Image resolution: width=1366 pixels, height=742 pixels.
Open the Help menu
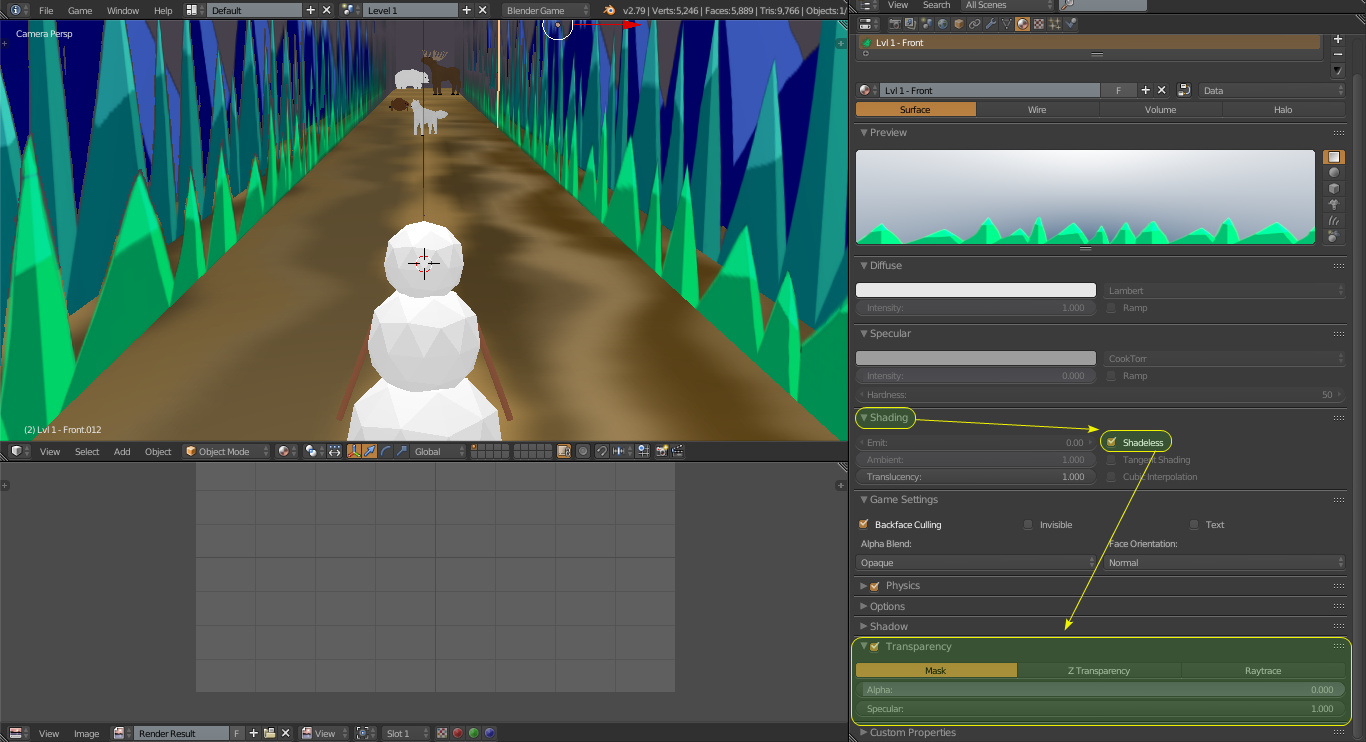163,10
